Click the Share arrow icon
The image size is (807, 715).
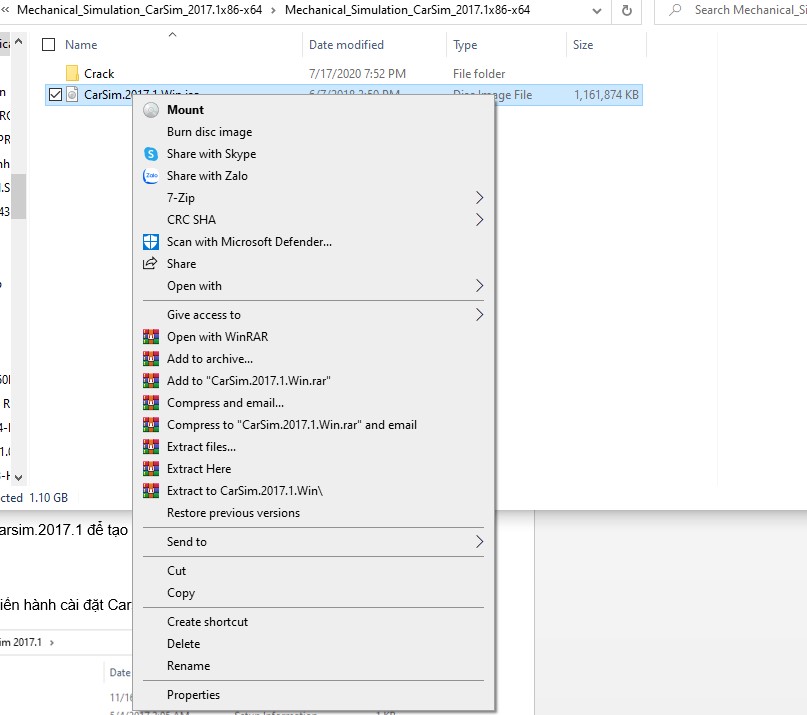pyautogui.click(x=151, y=264)
